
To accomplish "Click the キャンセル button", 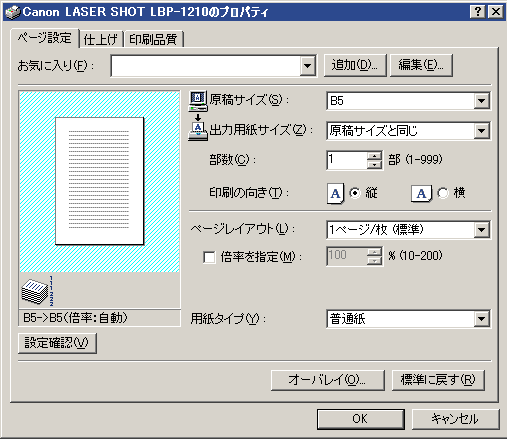I will [x=456, y=419].
